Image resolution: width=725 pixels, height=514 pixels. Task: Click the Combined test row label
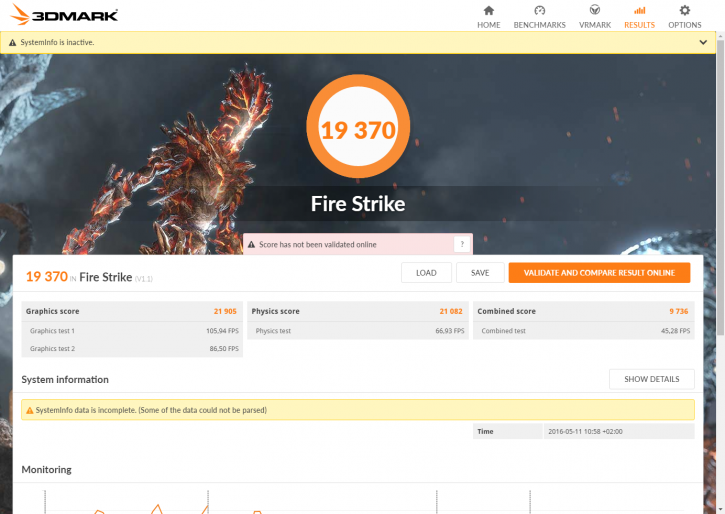point(504,330)
